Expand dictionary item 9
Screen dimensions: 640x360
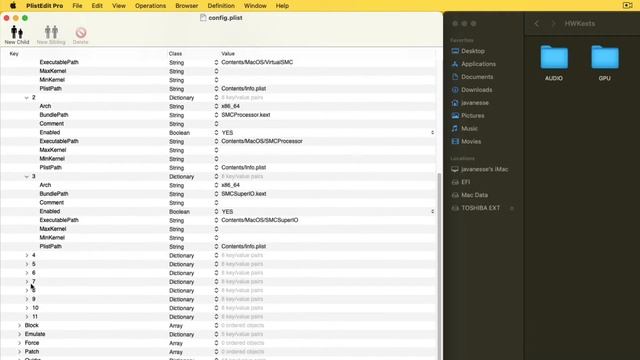[x=27, y=299]
